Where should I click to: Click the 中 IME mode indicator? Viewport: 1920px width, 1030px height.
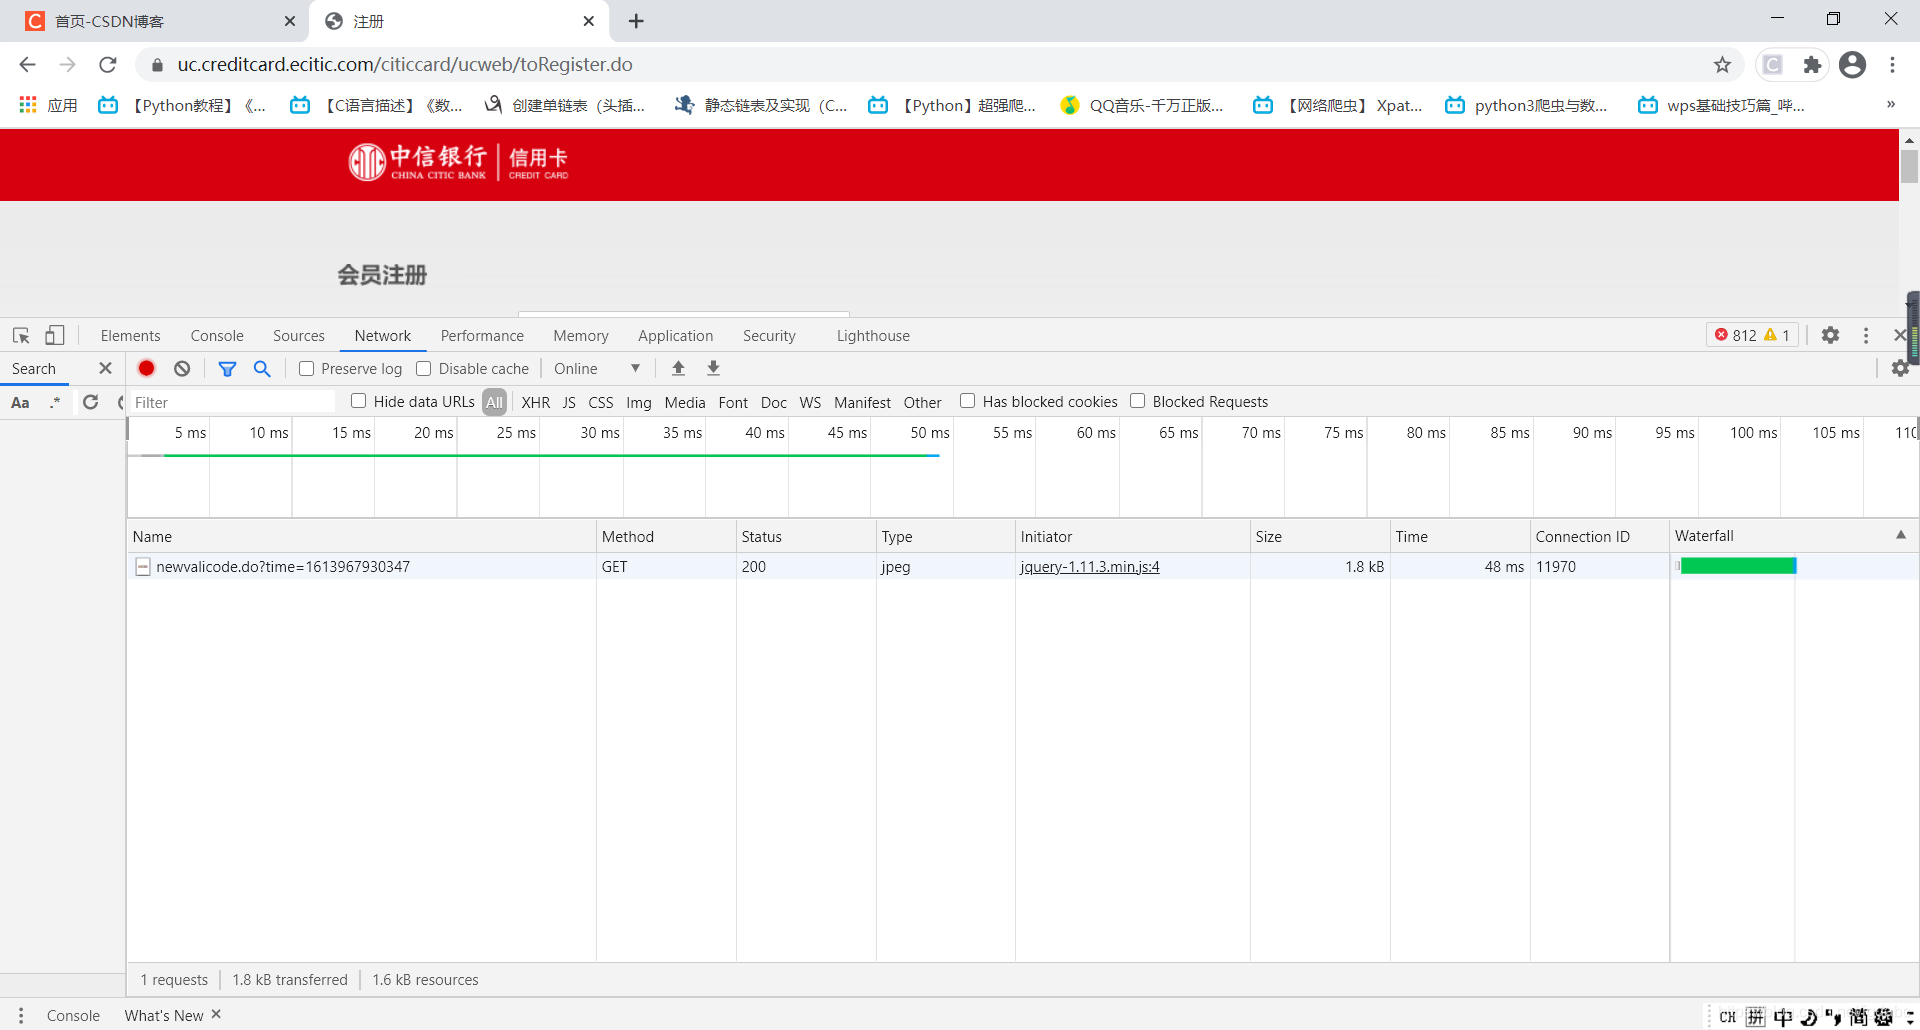click(x=1783, y=1017)
